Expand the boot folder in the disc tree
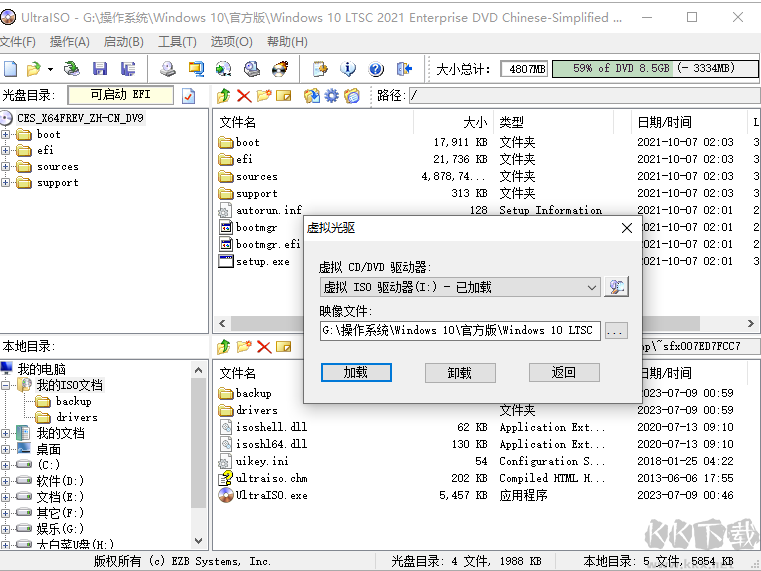 tap(5, 134)
